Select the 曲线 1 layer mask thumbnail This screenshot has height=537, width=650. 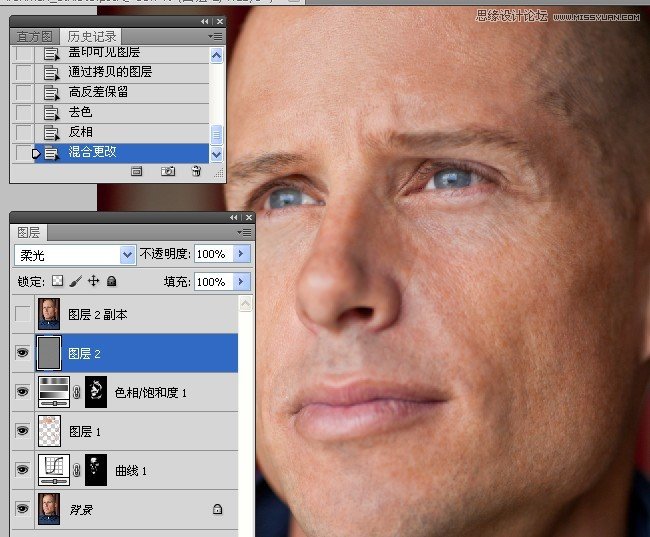coord(96,470)
